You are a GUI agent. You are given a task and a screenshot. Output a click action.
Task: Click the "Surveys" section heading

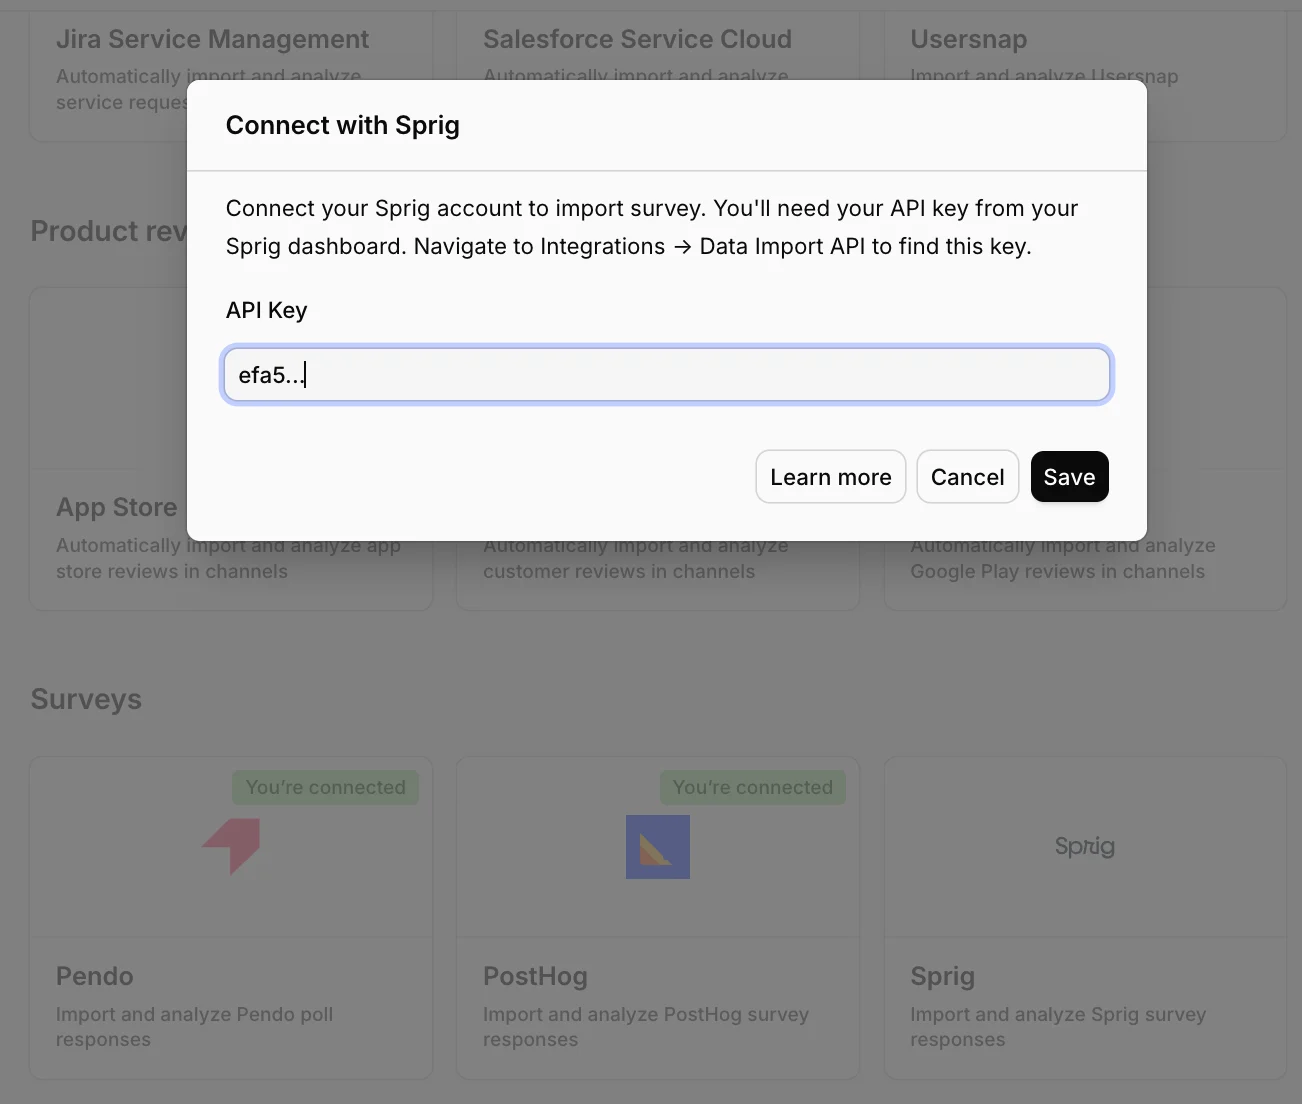86,699
